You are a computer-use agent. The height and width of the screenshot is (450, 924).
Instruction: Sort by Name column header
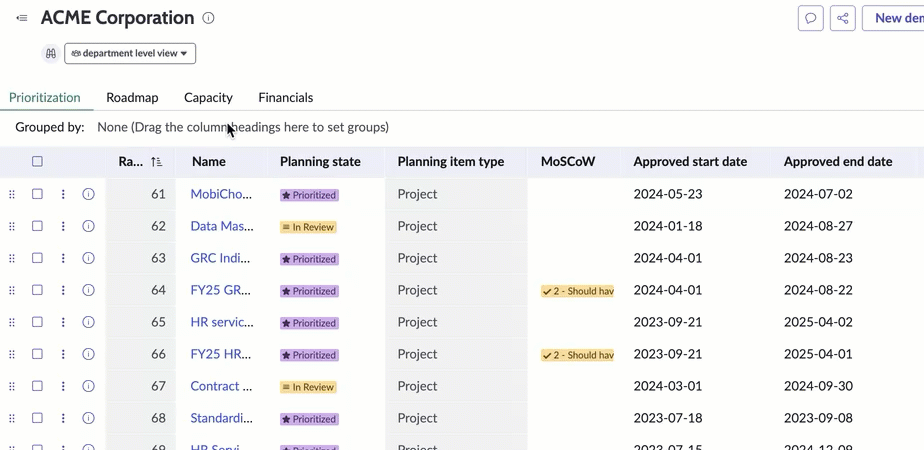click(x=209, y=161)
